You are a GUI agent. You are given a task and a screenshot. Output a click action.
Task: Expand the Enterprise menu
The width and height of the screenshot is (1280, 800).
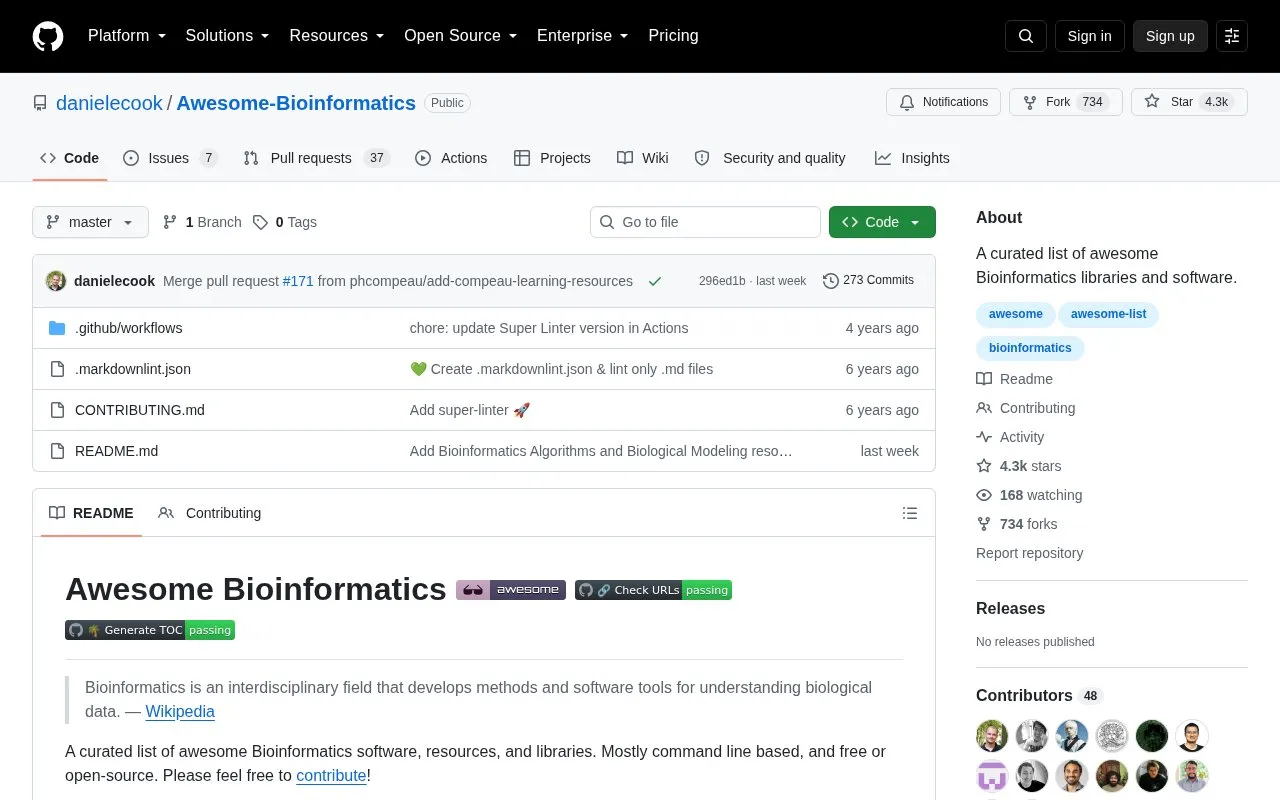(x=582, y=36)
